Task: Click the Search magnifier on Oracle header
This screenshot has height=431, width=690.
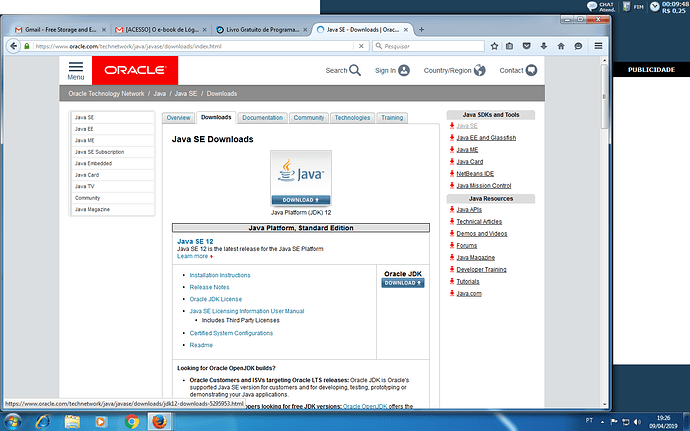Action: click(355, 70)
